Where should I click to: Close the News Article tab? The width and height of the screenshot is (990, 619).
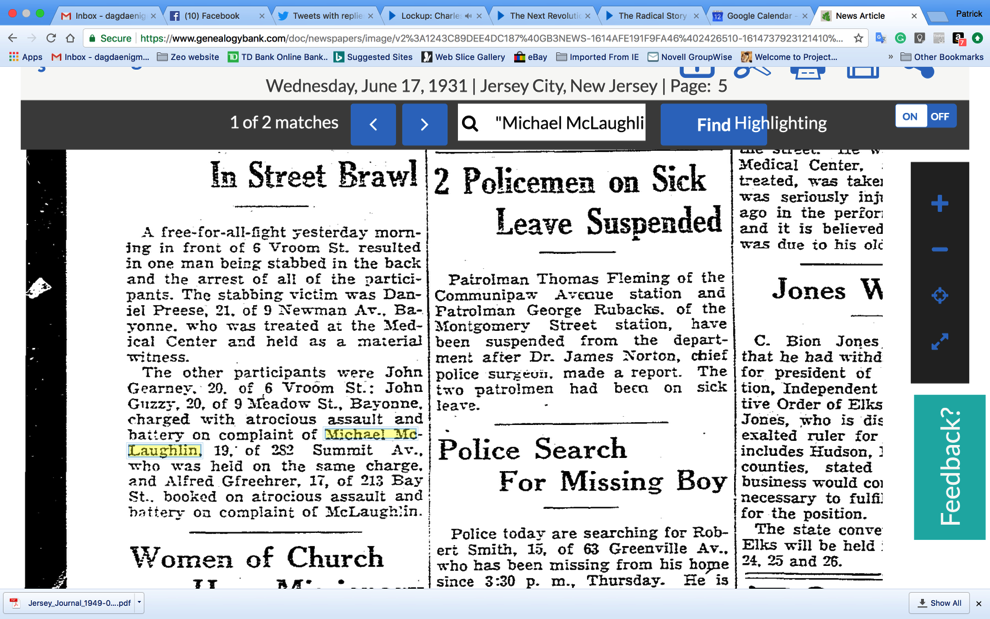click(914, 16)
